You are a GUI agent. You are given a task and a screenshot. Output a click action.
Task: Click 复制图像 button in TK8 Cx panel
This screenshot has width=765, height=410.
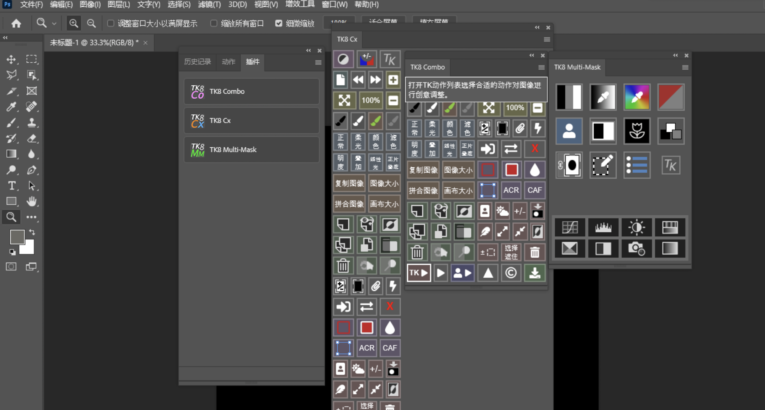tap(349, 184)
